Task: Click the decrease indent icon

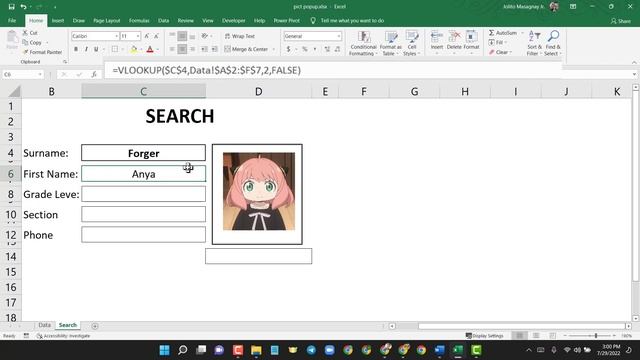Action: tap(204, 49)
